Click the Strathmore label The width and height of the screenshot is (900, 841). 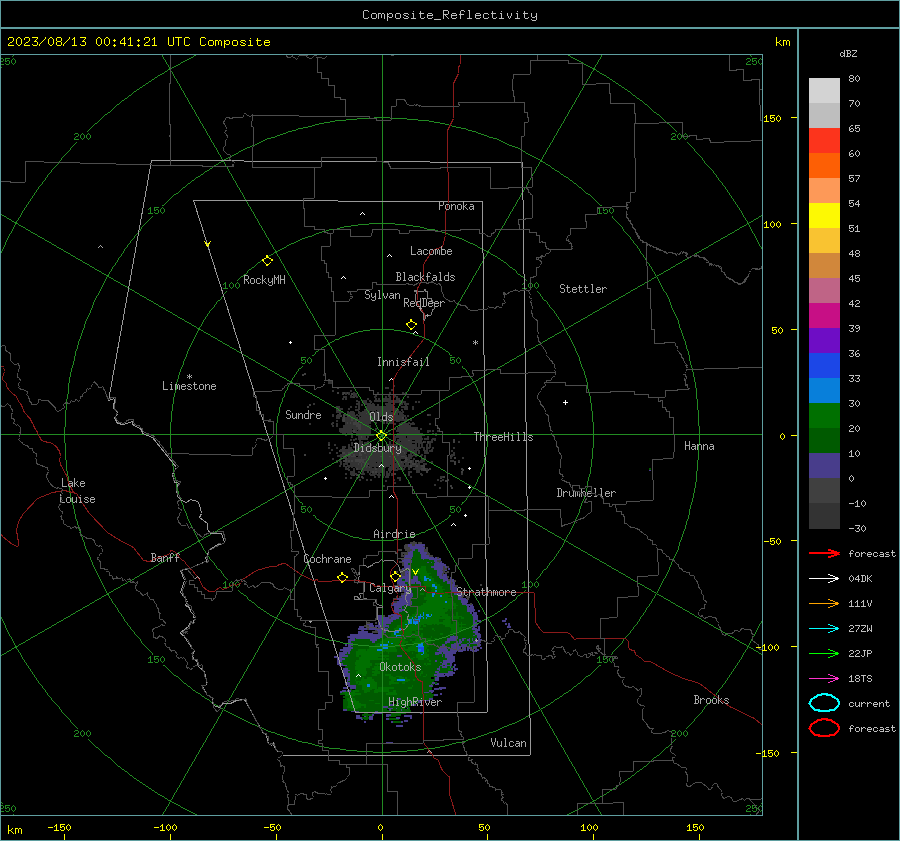coord(486,592)
